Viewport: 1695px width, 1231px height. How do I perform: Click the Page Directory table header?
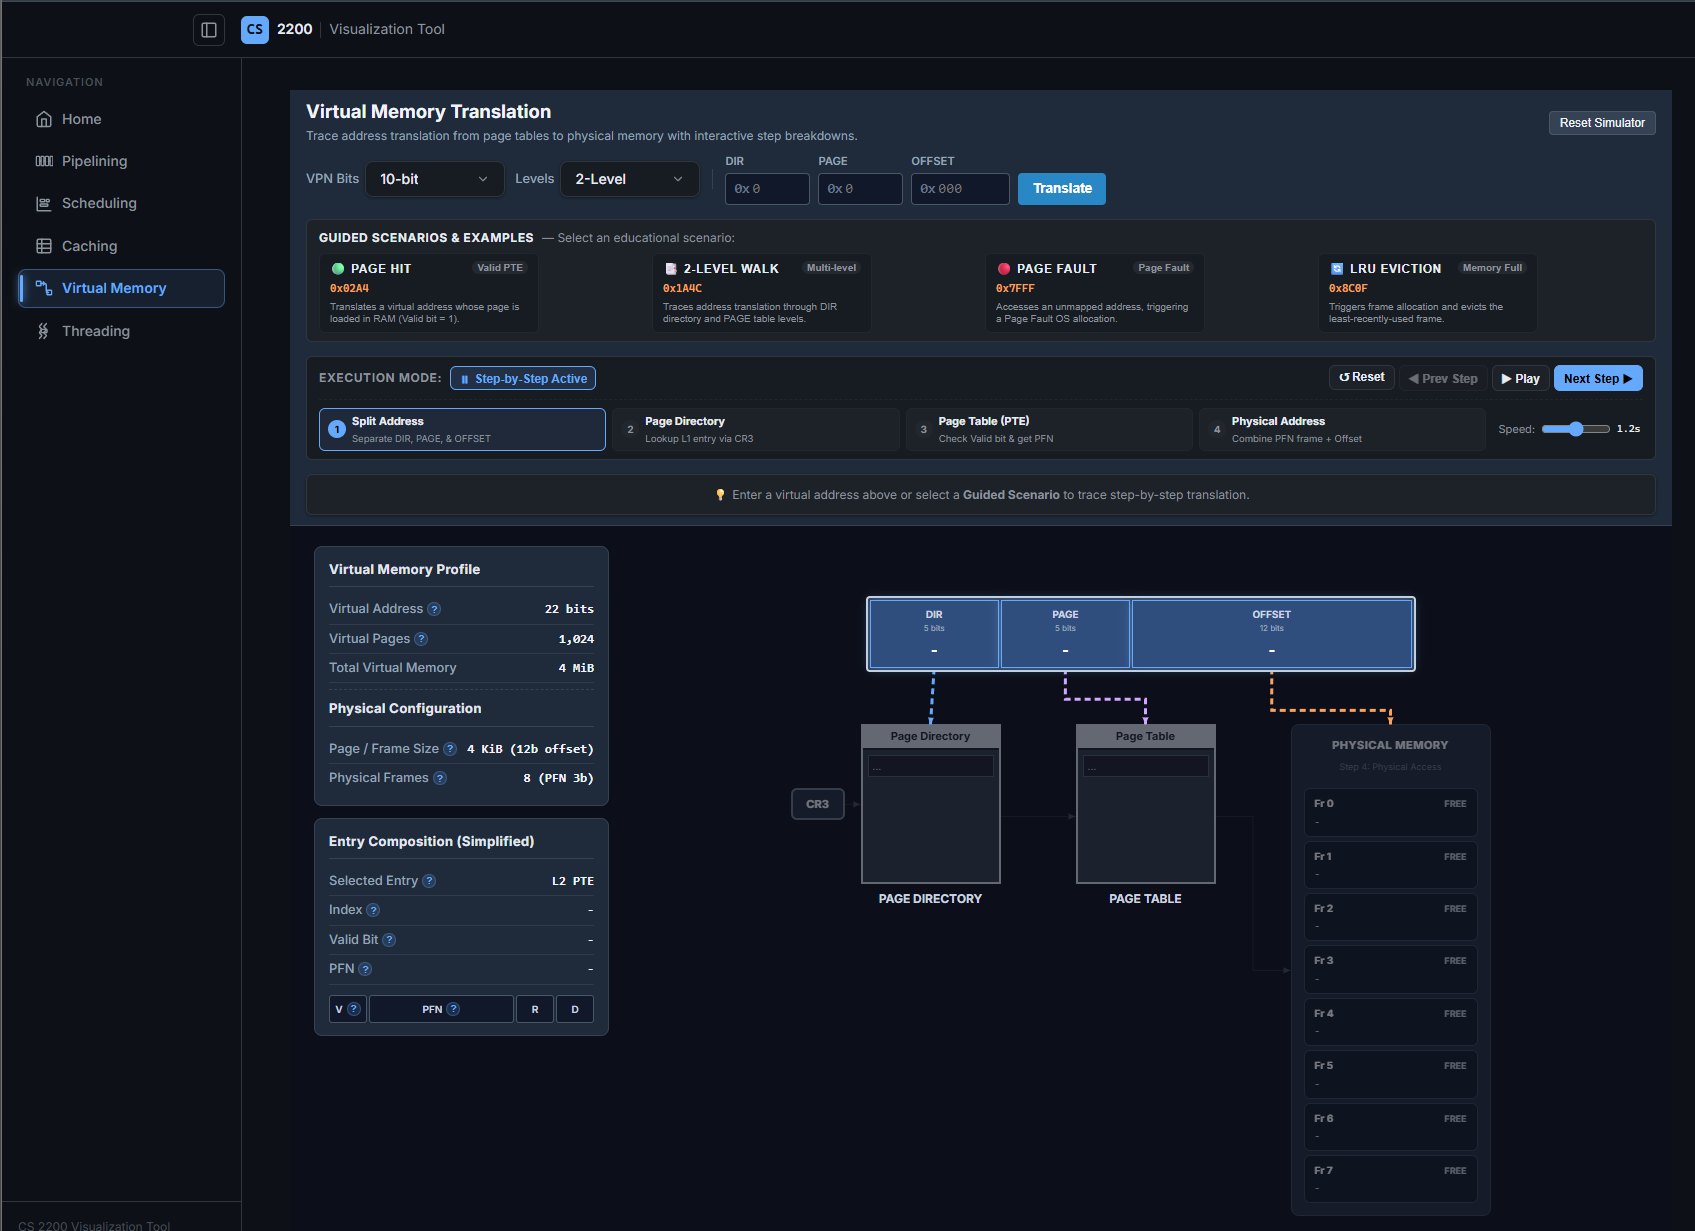(931, 736)
